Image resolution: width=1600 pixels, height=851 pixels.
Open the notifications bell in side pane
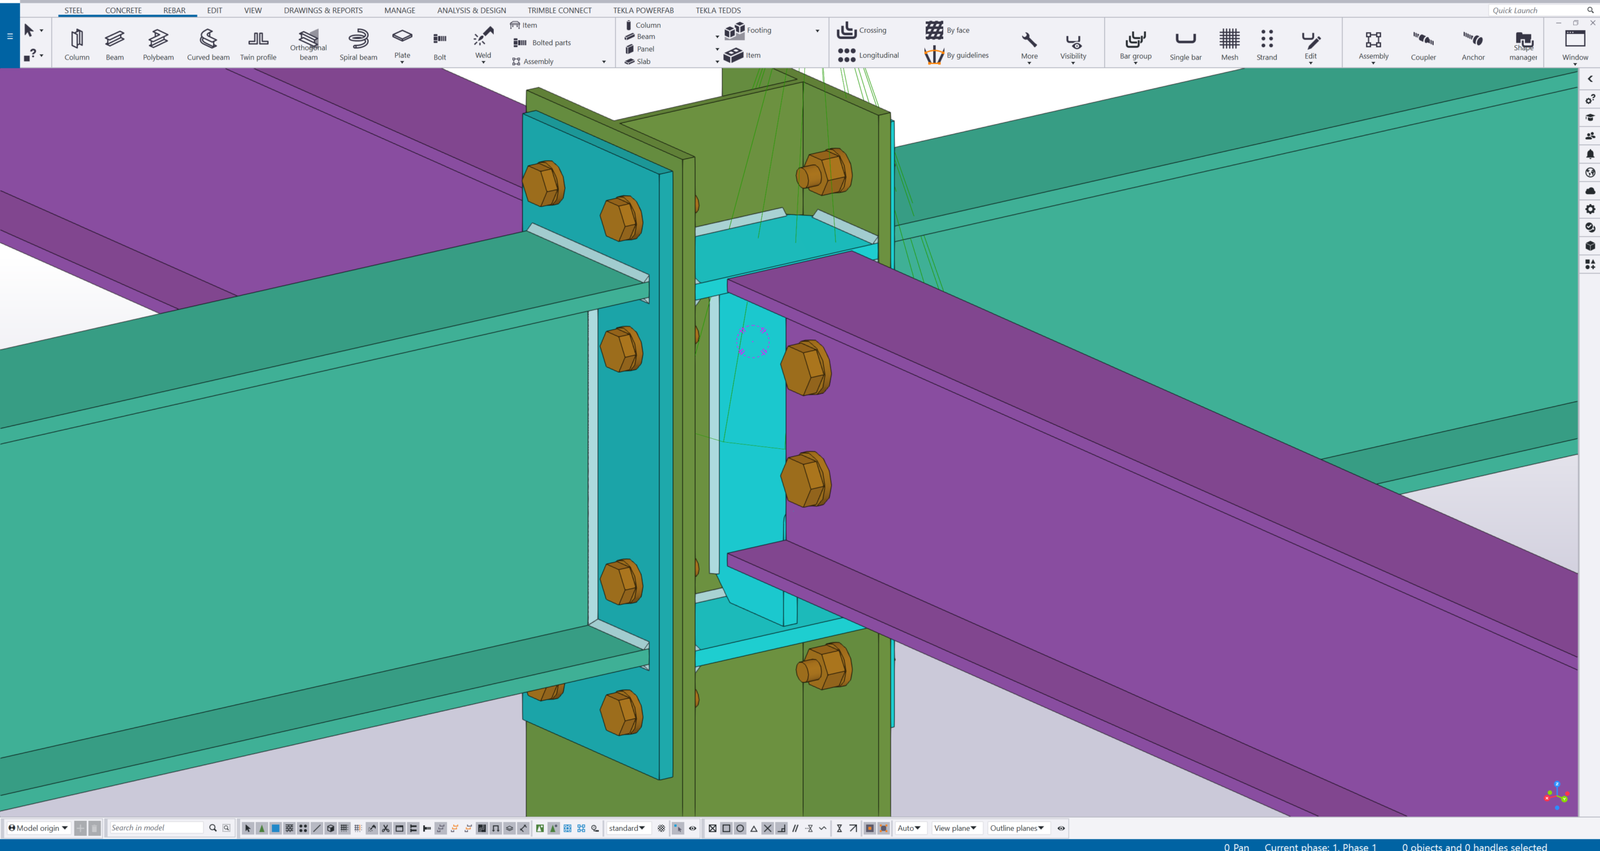(x=1590, y=154)
